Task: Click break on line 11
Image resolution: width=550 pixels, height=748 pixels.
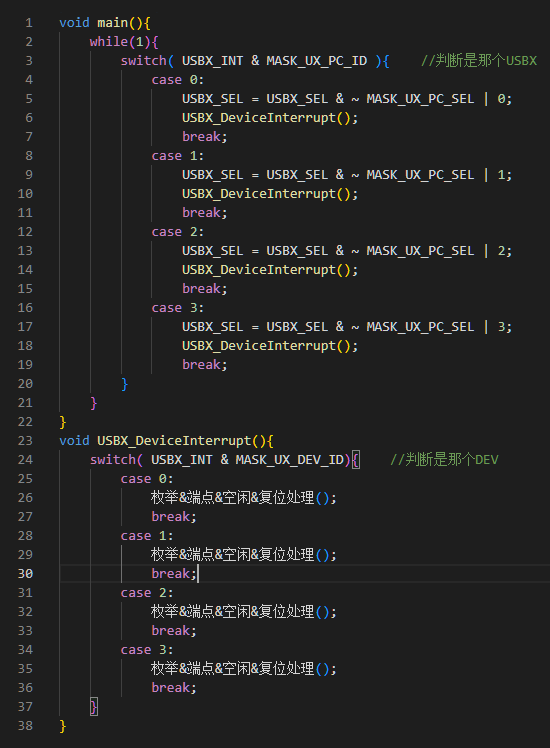Action: coord(201,213)
